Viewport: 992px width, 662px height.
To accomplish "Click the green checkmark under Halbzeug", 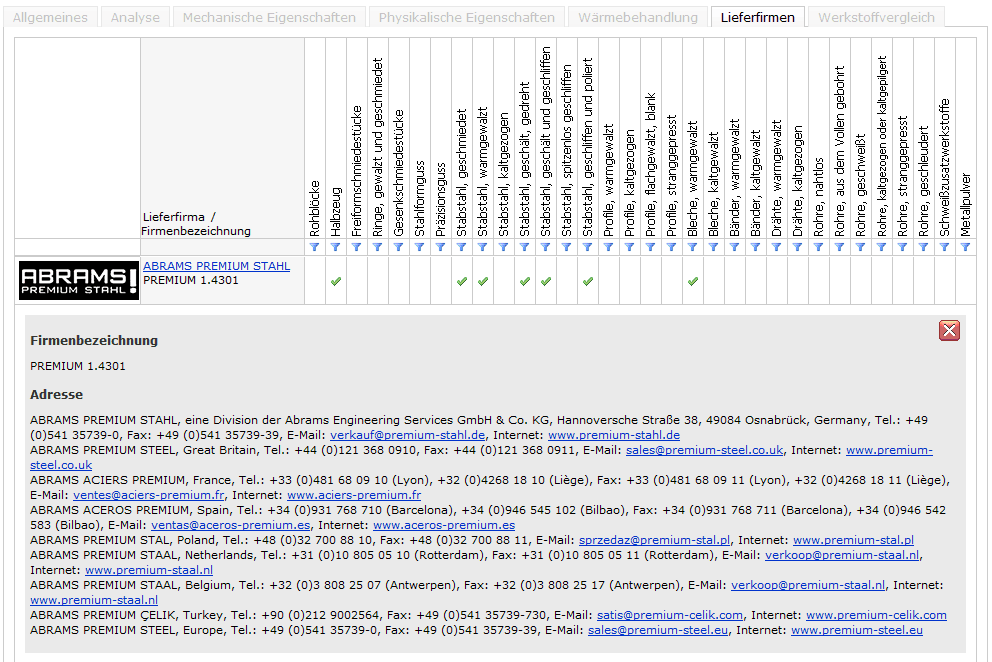I will point(336,282).
